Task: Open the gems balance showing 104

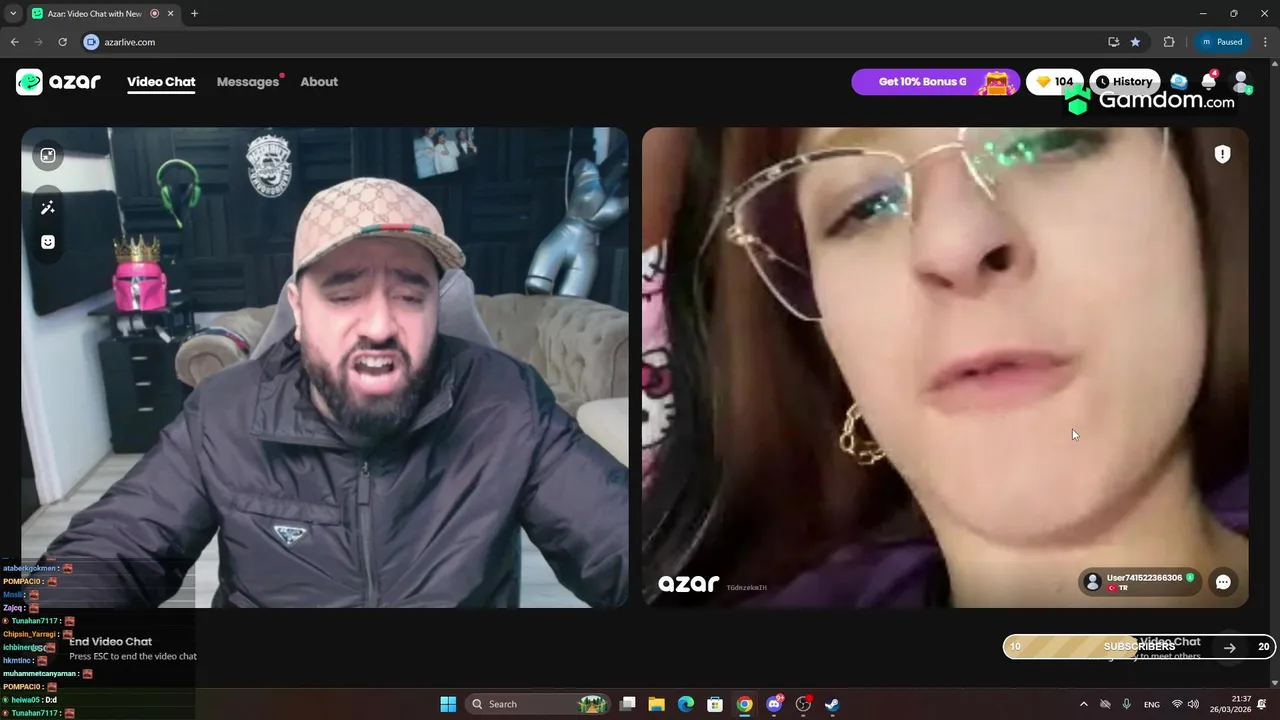Action: [1055, 82]
